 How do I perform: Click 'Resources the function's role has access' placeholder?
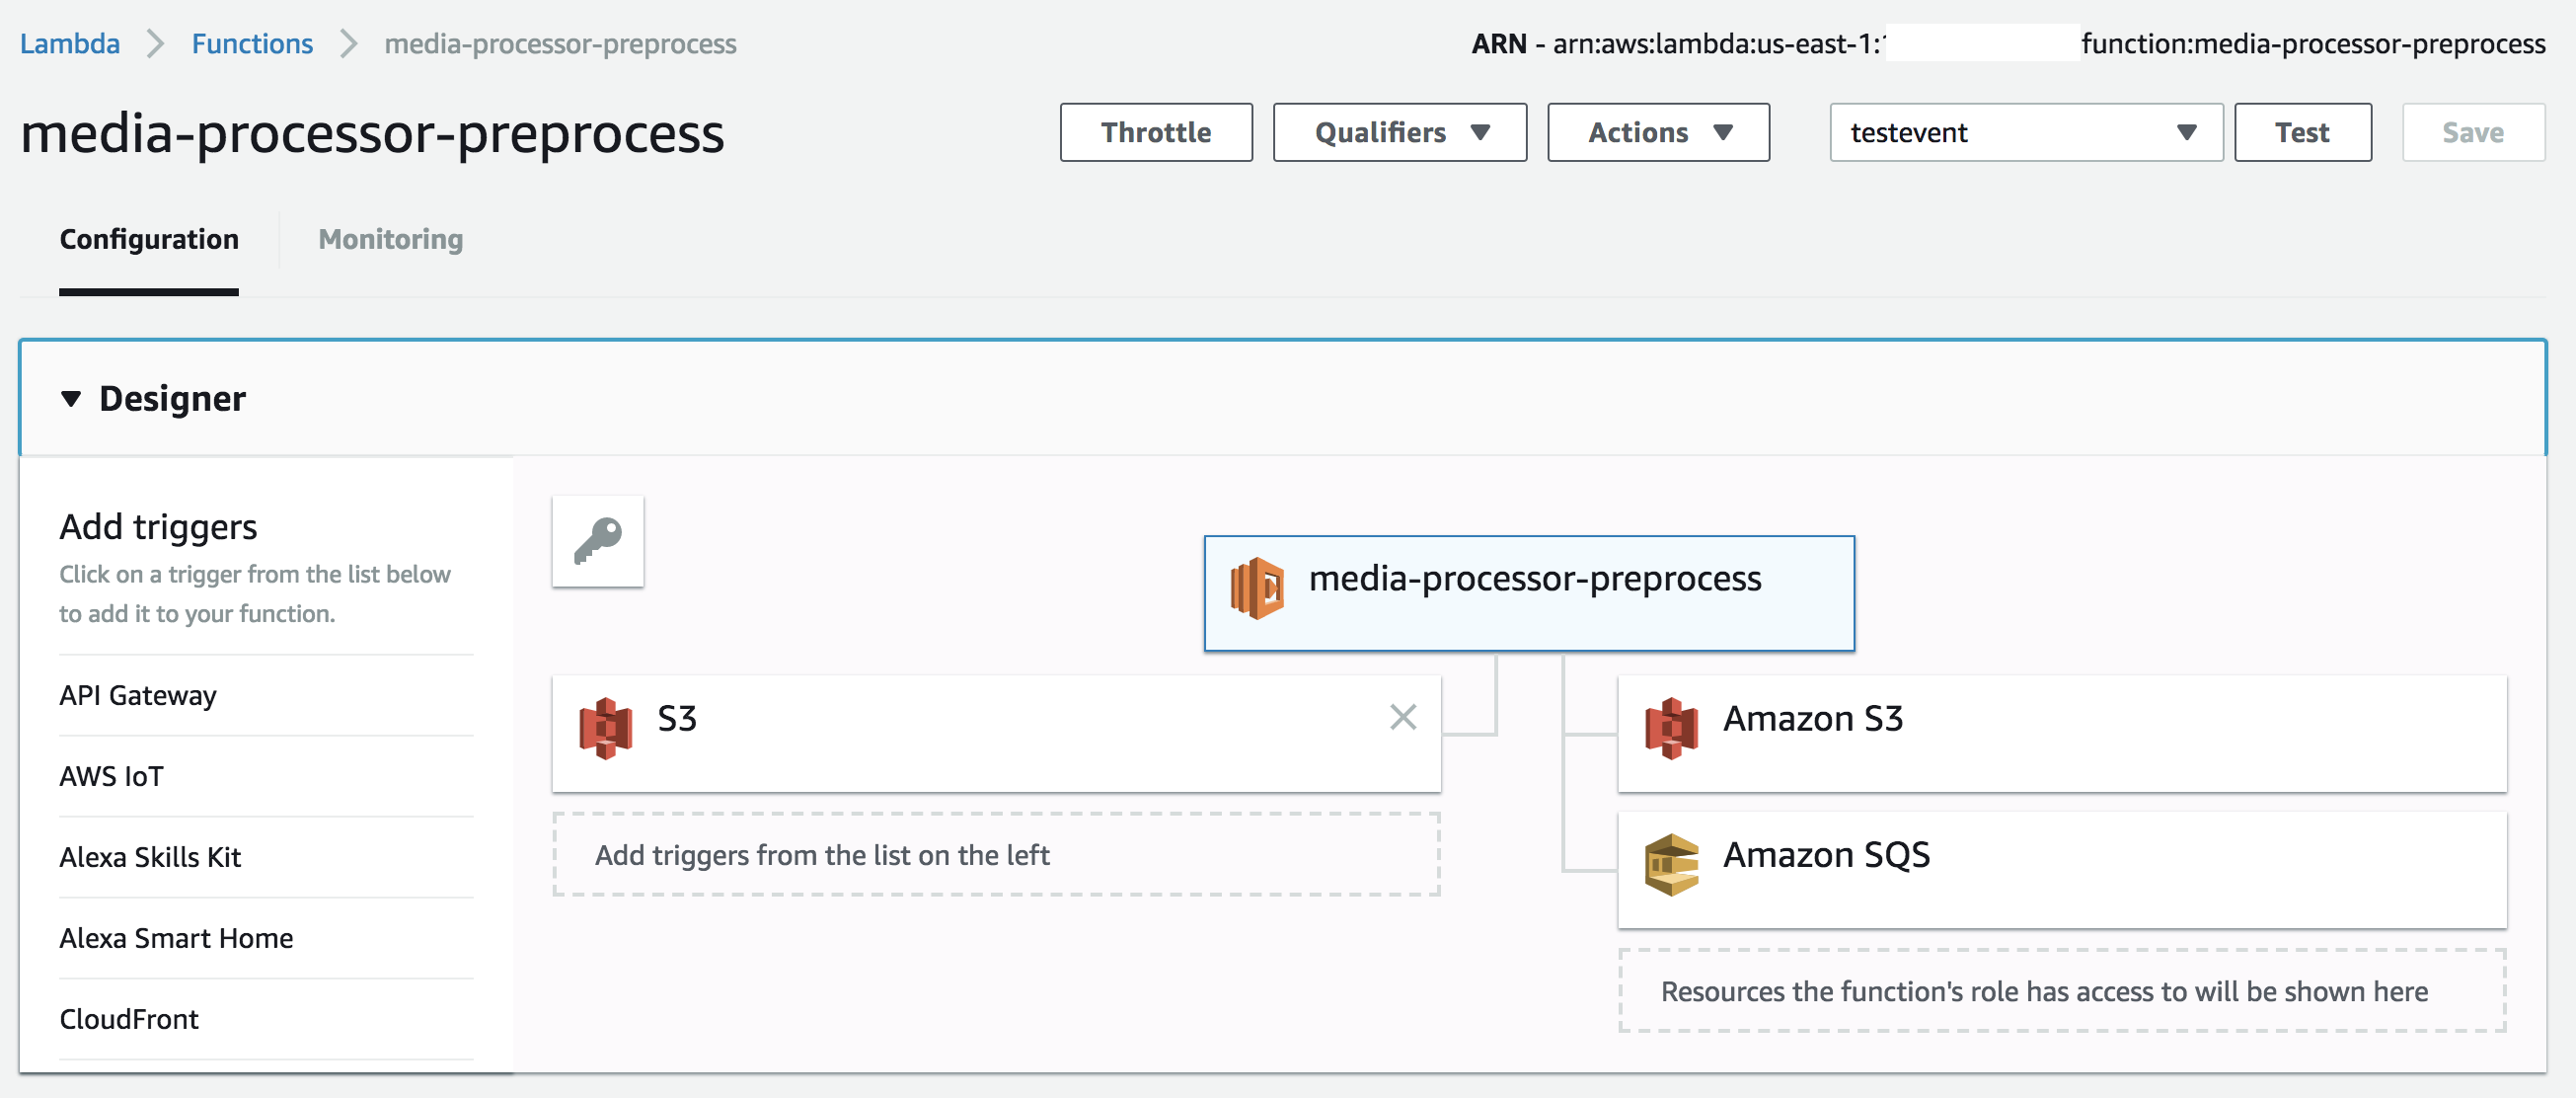pyautogui.click(x=2061, y=991)
